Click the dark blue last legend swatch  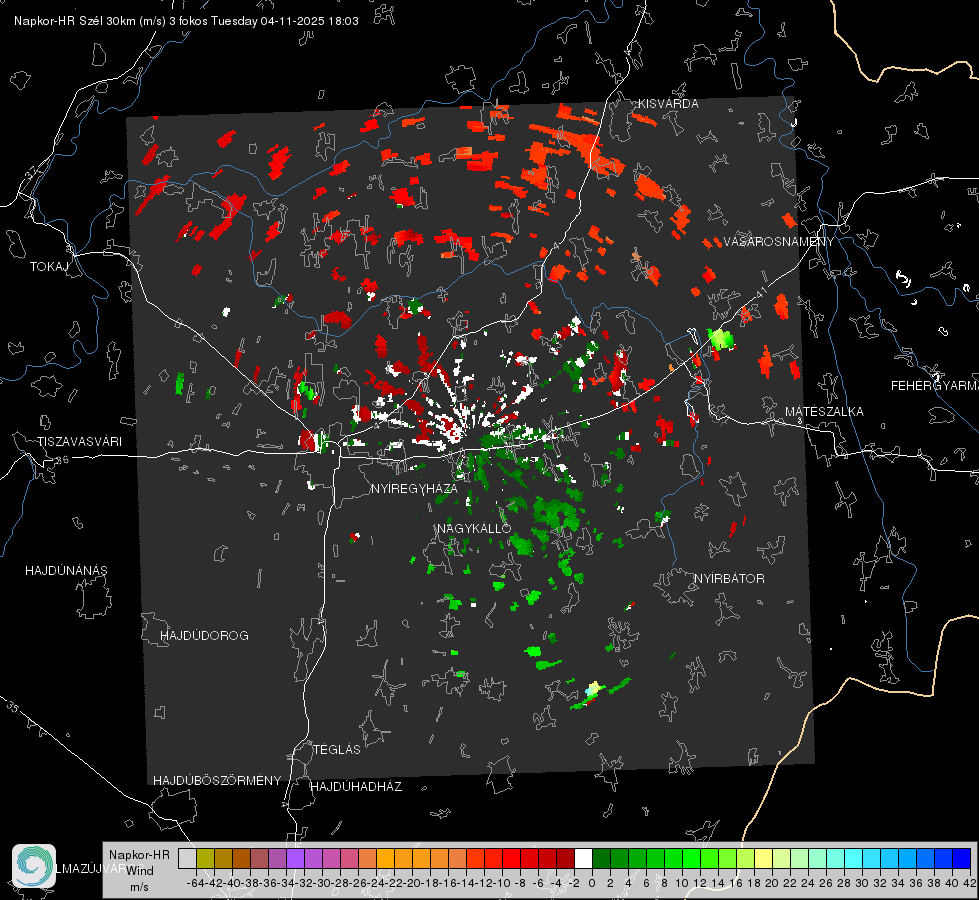tap(962, 858)
